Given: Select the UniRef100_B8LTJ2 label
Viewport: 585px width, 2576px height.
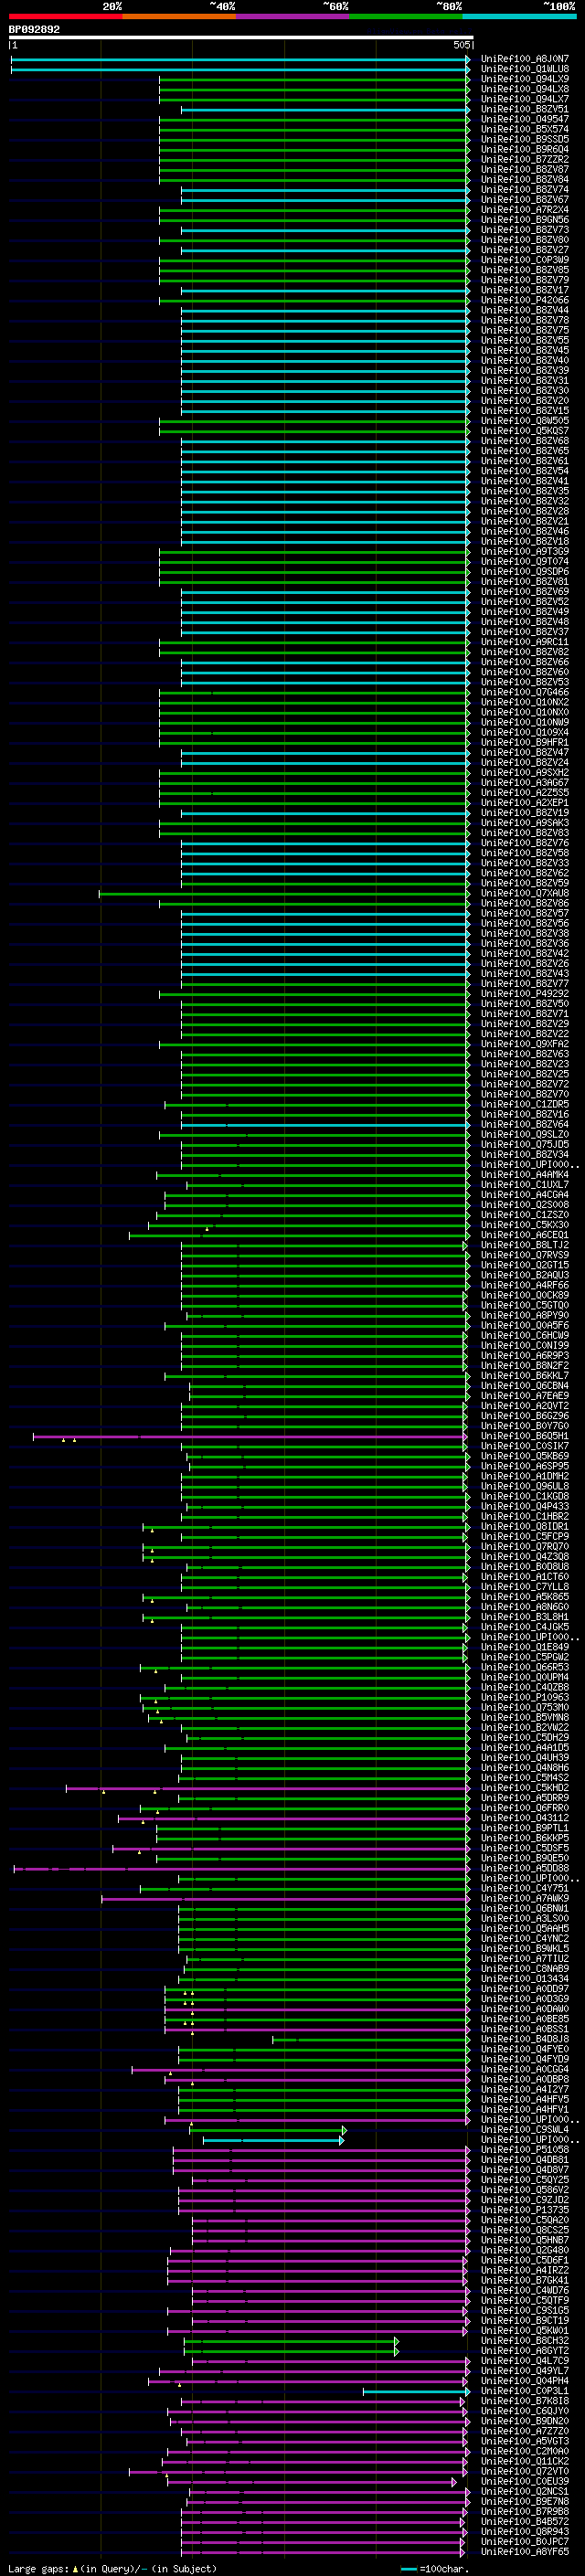Looking at the screenshot, I should (525, 1245).
